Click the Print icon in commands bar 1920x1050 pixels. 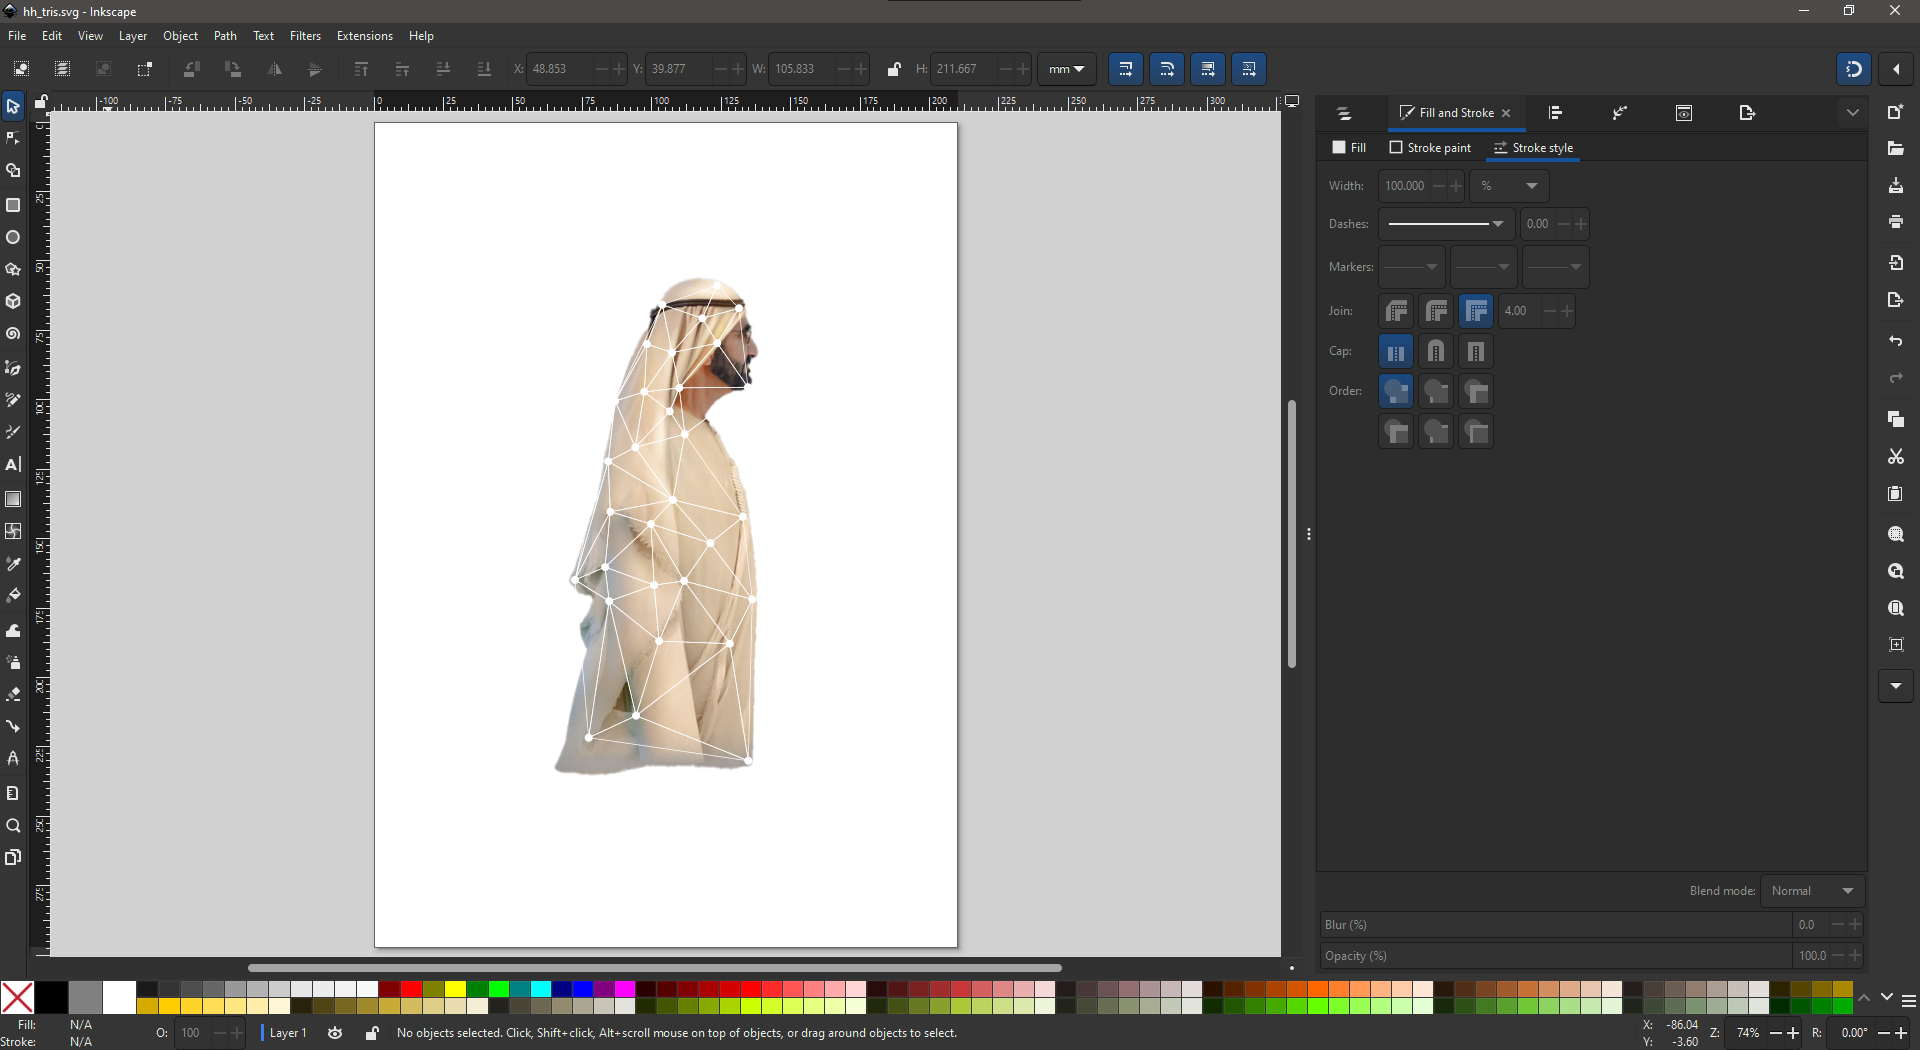[x=1896, y=222]
